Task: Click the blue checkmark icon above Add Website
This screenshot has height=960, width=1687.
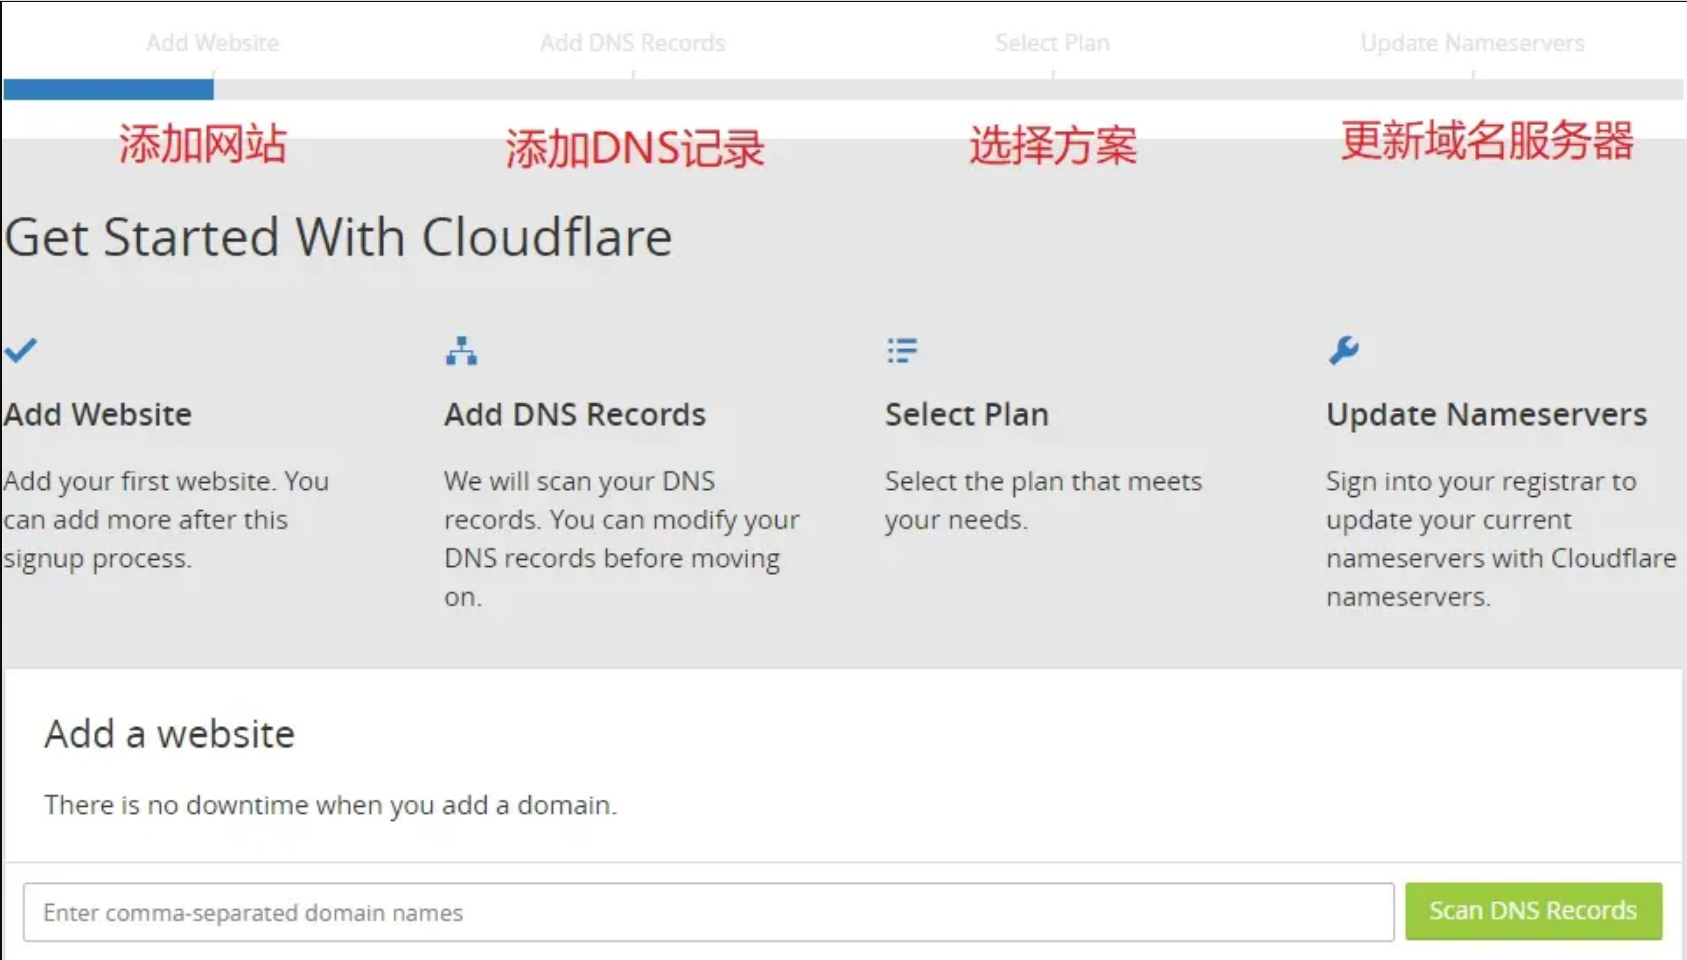Action: (x=20, y=350)
